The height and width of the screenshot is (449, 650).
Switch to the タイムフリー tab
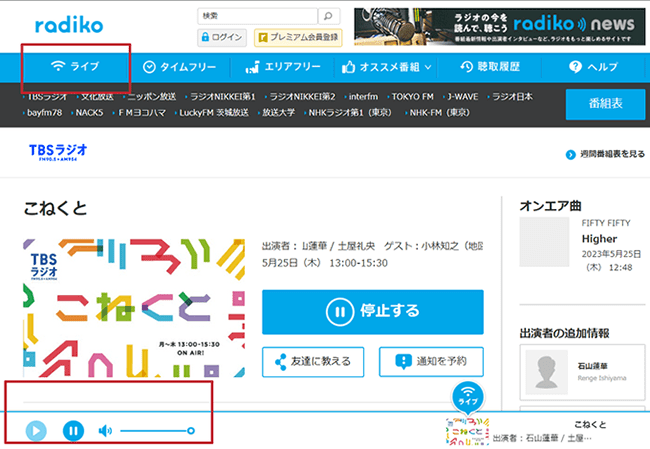(179, 67)
